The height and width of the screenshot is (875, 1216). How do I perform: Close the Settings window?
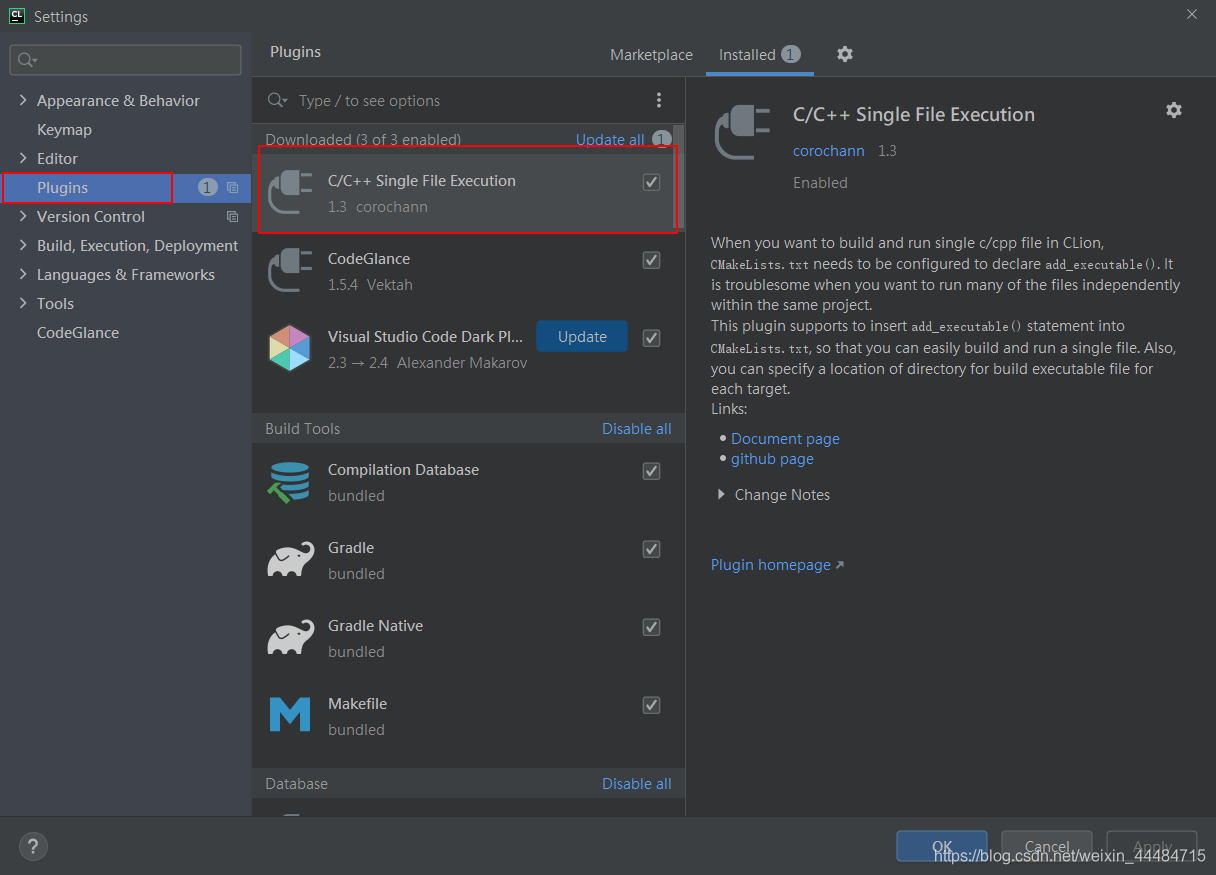pyautogui.click(x=1192, y=14)
